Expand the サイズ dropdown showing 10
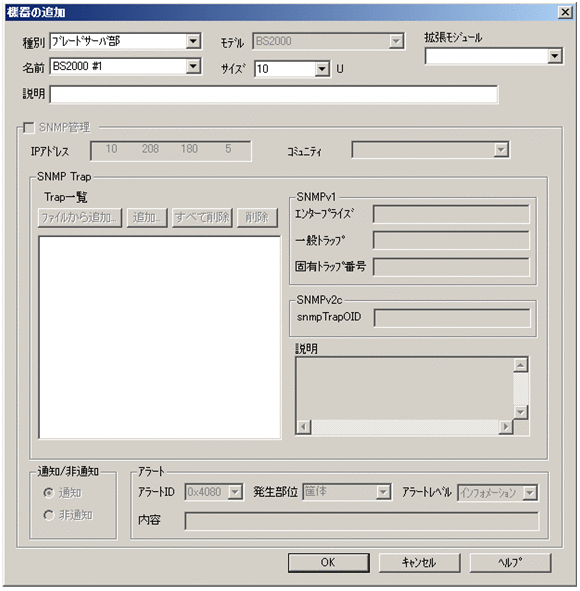Image resolution: width=580 pixels, height=591 pixels. click(322, 69)
